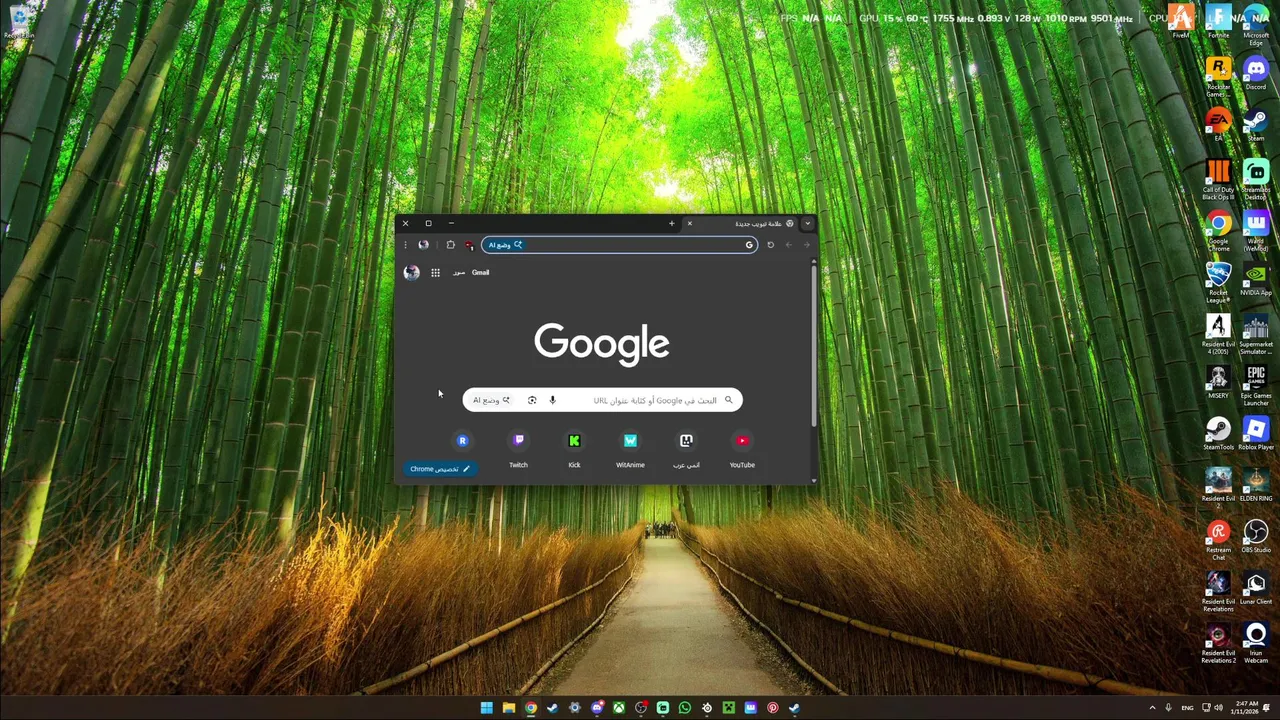Open the Gmail link
1280x720 pixels.
pyautogui.click(x=480, y=273)
